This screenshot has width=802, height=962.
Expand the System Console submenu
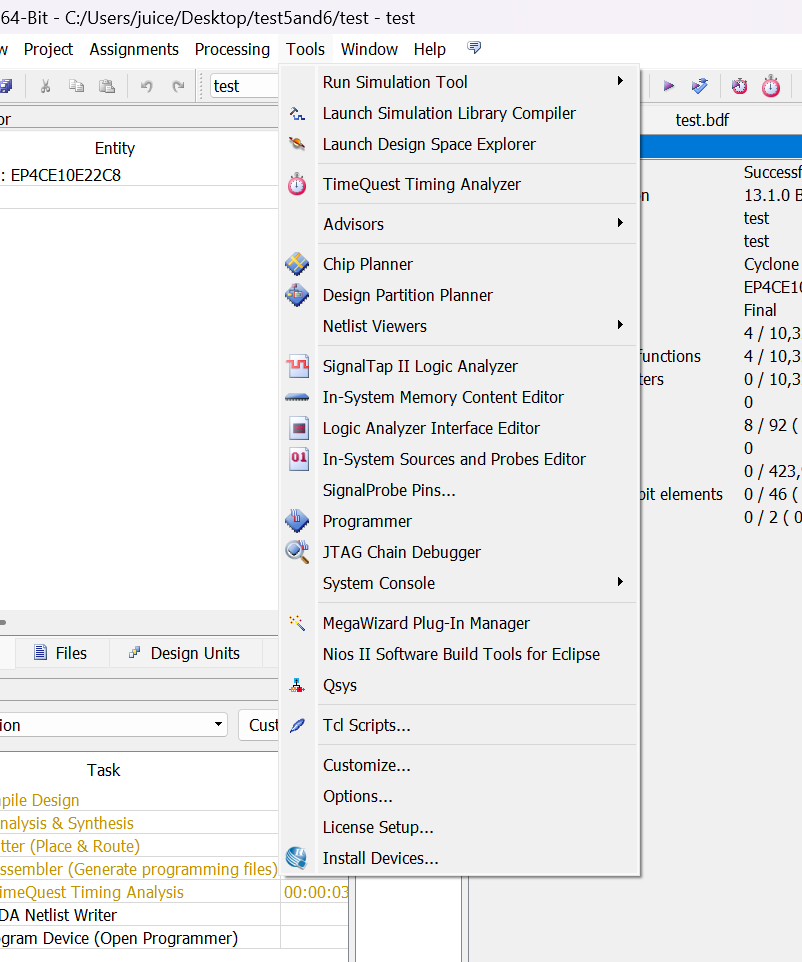(620, 582)
